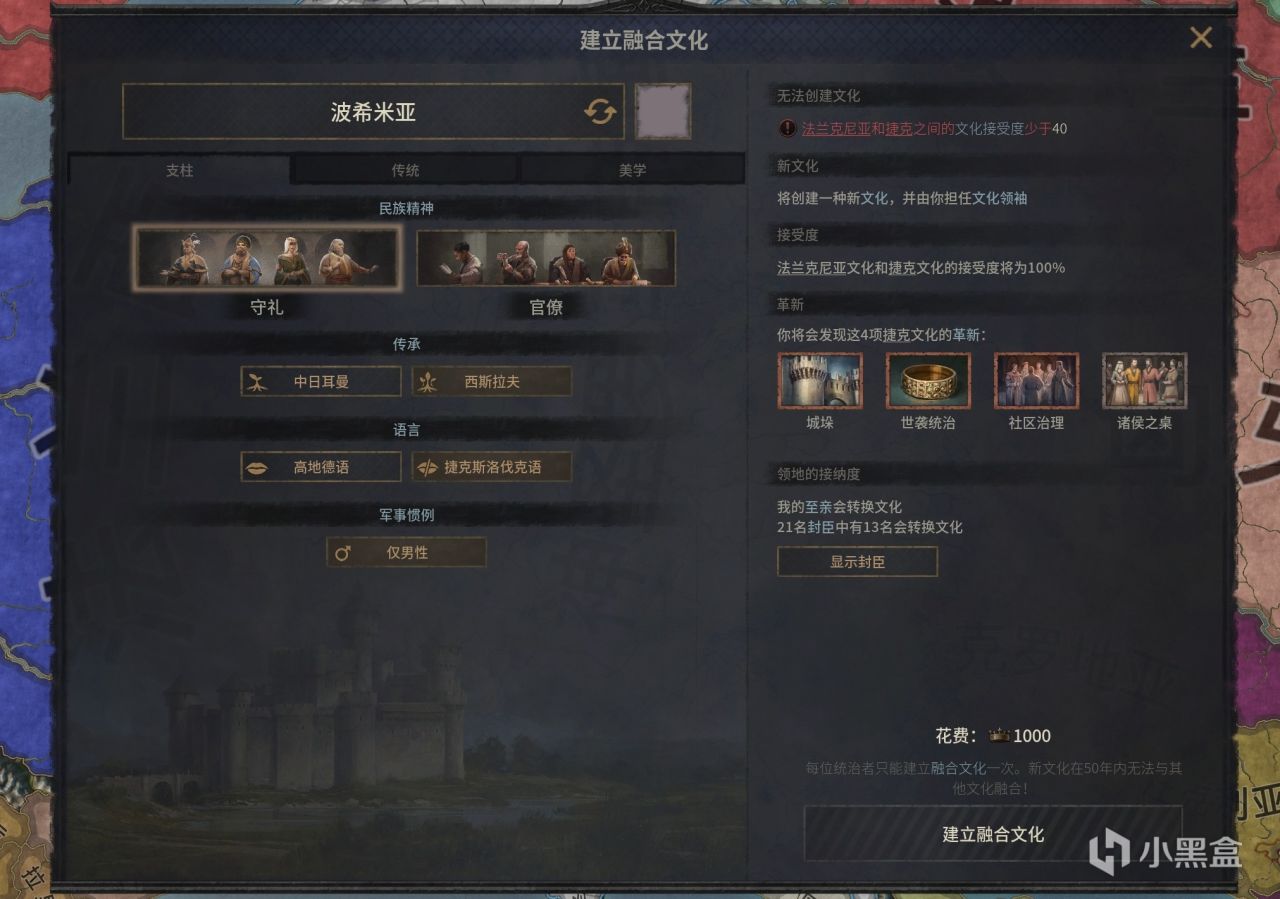
Task: Open the 仅男性 martial custom selector
Action: click(x=406, y=552)
